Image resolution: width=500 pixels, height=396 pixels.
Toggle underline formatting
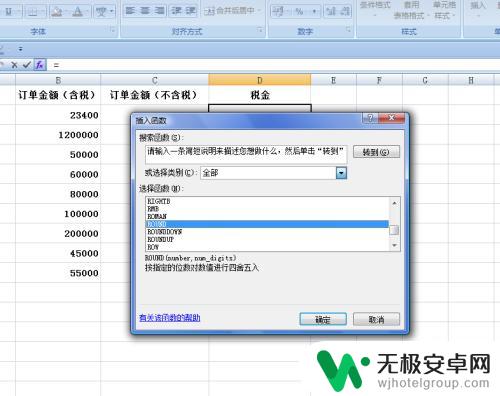tap(8, 12)
